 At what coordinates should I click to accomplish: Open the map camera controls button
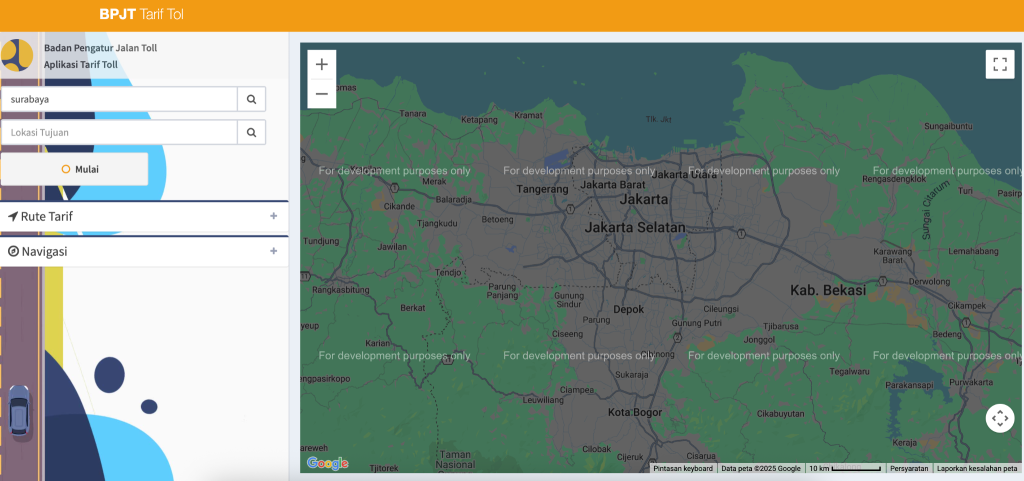pyautogui.click(x=999, y=418)
